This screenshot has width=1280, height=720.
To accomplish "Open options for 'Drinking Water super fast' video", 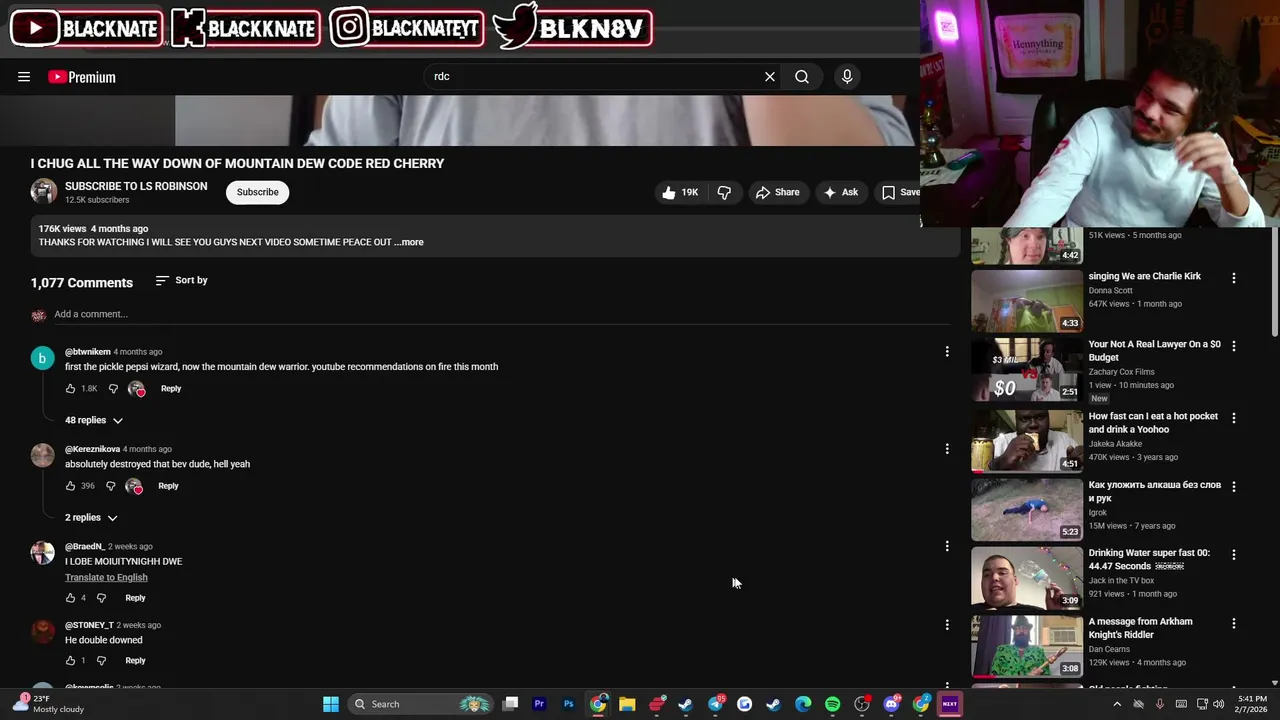I will click(x=1233, y=554).
